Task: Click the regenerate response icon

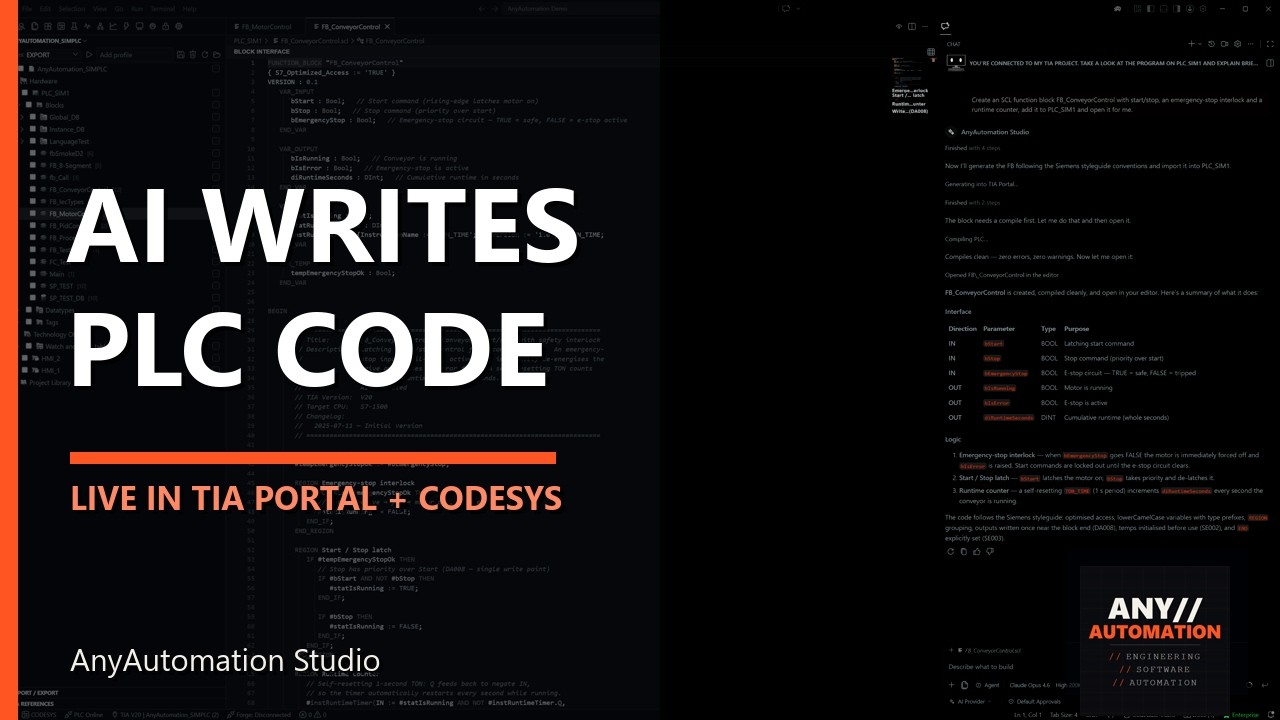Action: point(950,551)
